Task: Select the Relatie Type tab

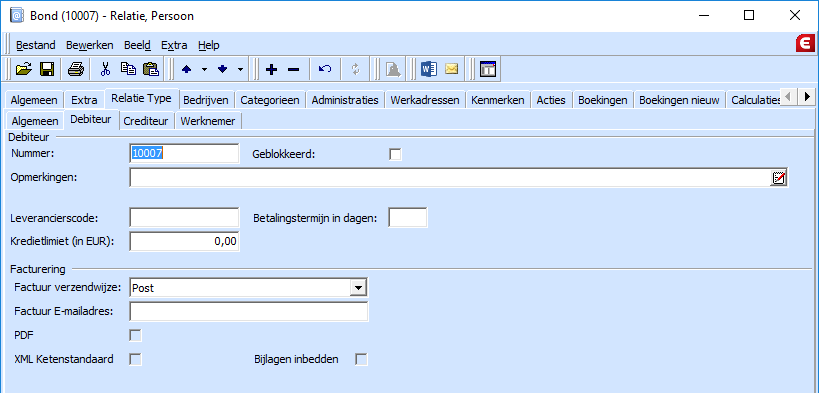Action: pos(142,98)
